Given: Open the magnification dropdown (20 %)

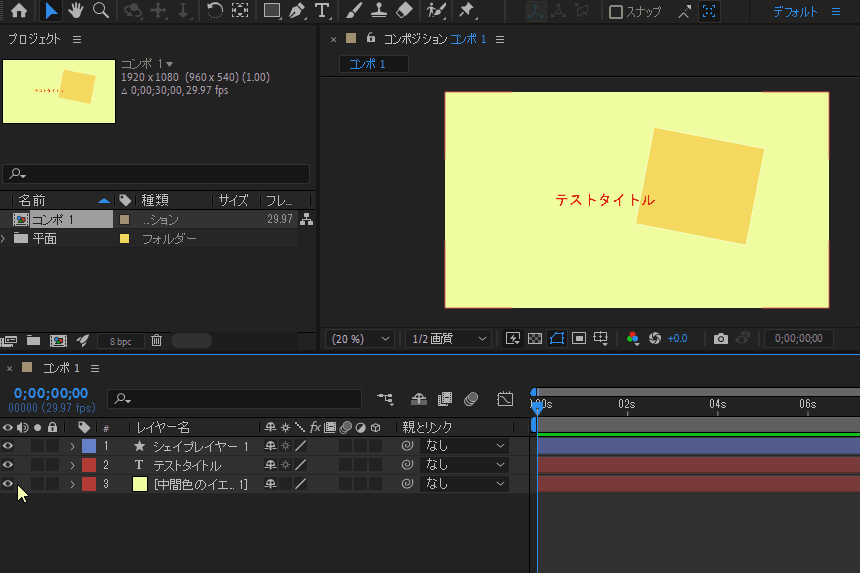Looking at the screenshot, I should point(360,339).
